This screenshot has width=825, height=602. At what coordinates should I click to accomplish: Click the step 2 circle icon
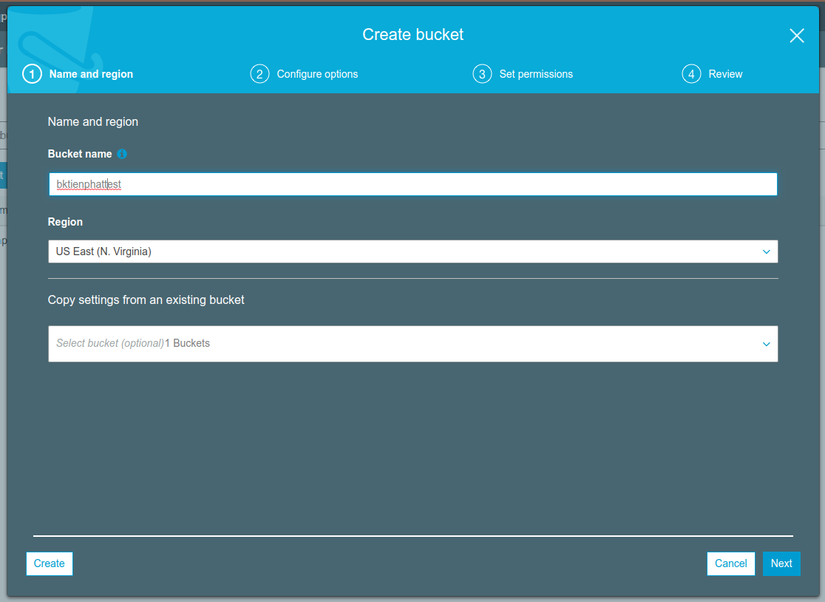[259, 74]
